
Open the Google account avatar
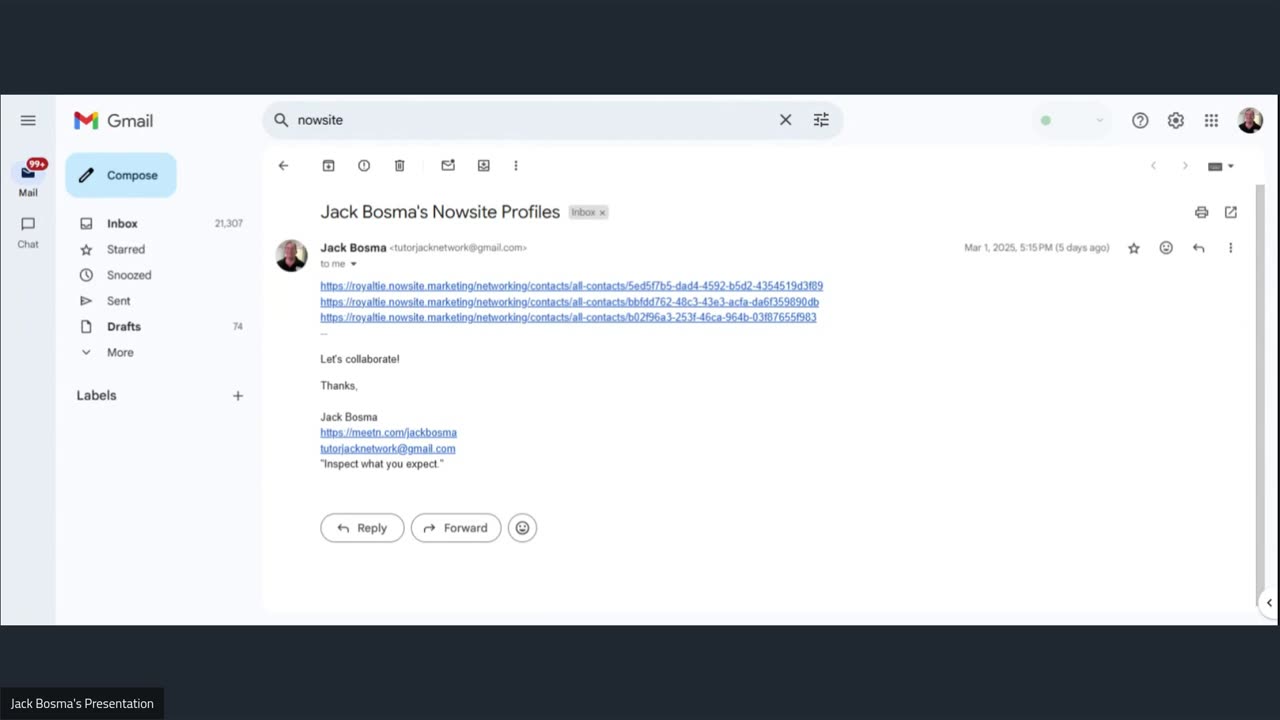[1250, 121]
